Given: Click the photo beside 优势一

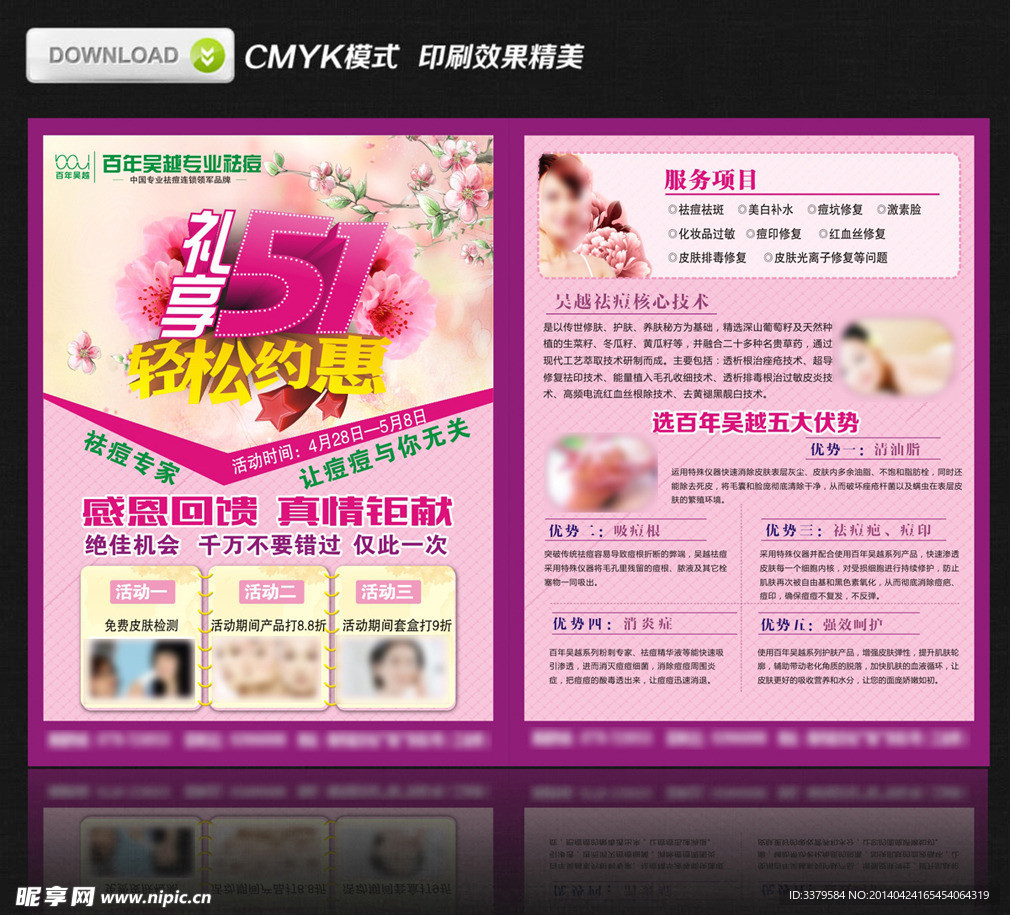Looking at the screenshot, I should coord(601,471).
